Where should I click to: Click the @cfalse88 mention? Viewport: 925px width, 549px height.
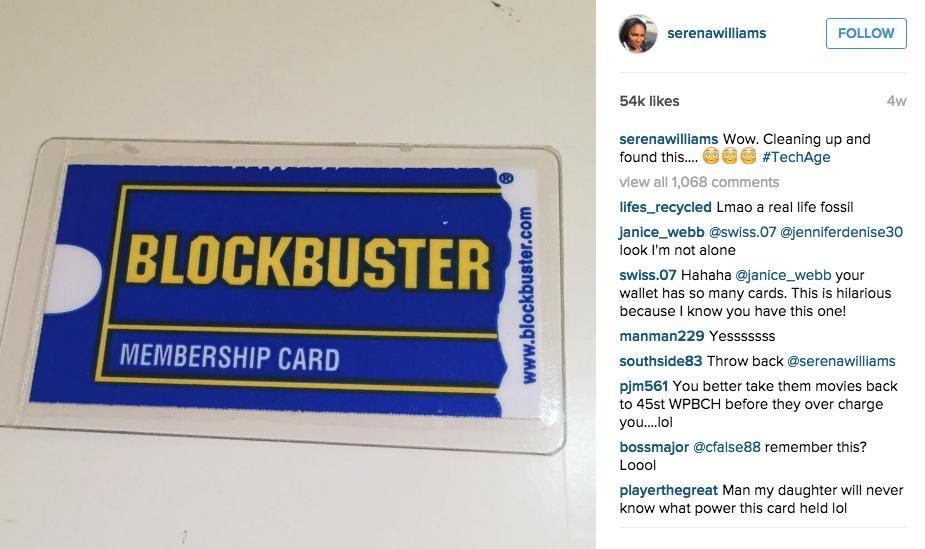pos(726,447)
